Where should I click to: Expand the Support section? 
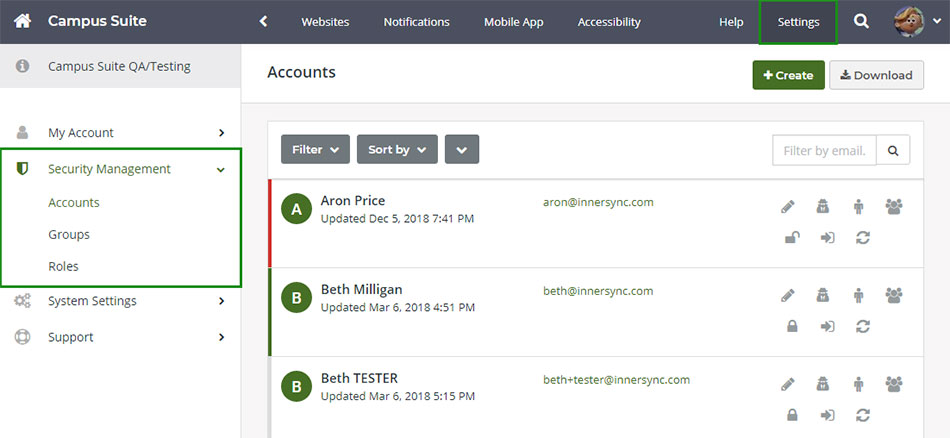click(x=222, y=337)
